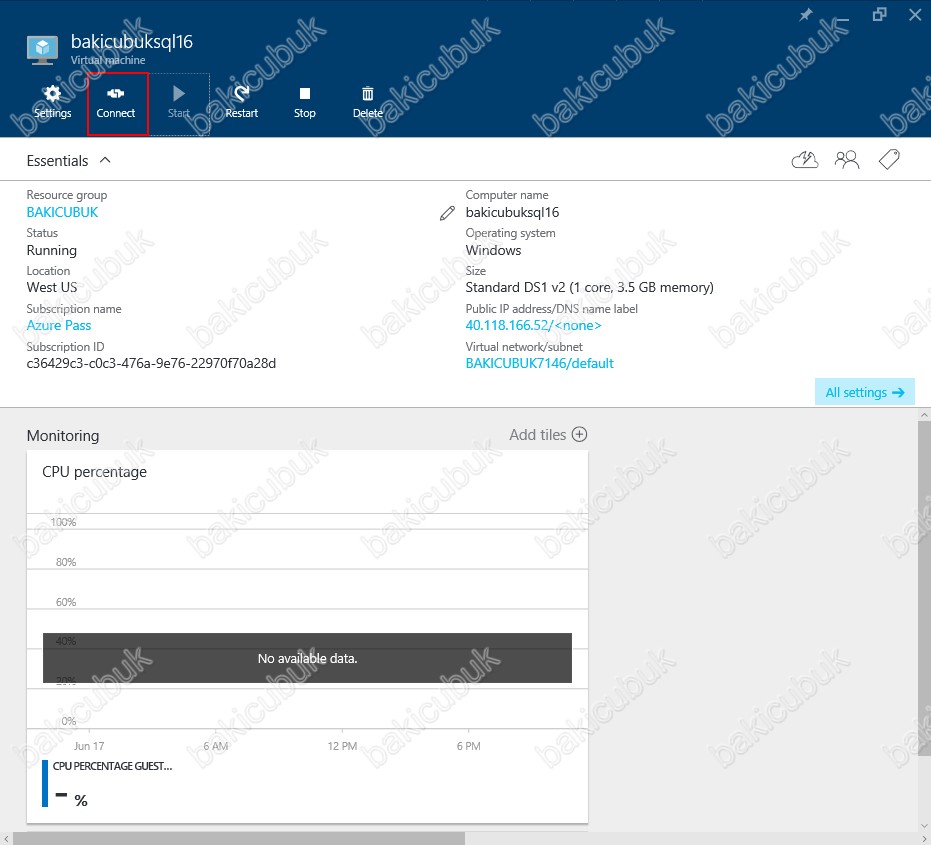Click the horizontal scrollbar thumb
Screen dimensions: 931x845
click(x=239, y=838)
